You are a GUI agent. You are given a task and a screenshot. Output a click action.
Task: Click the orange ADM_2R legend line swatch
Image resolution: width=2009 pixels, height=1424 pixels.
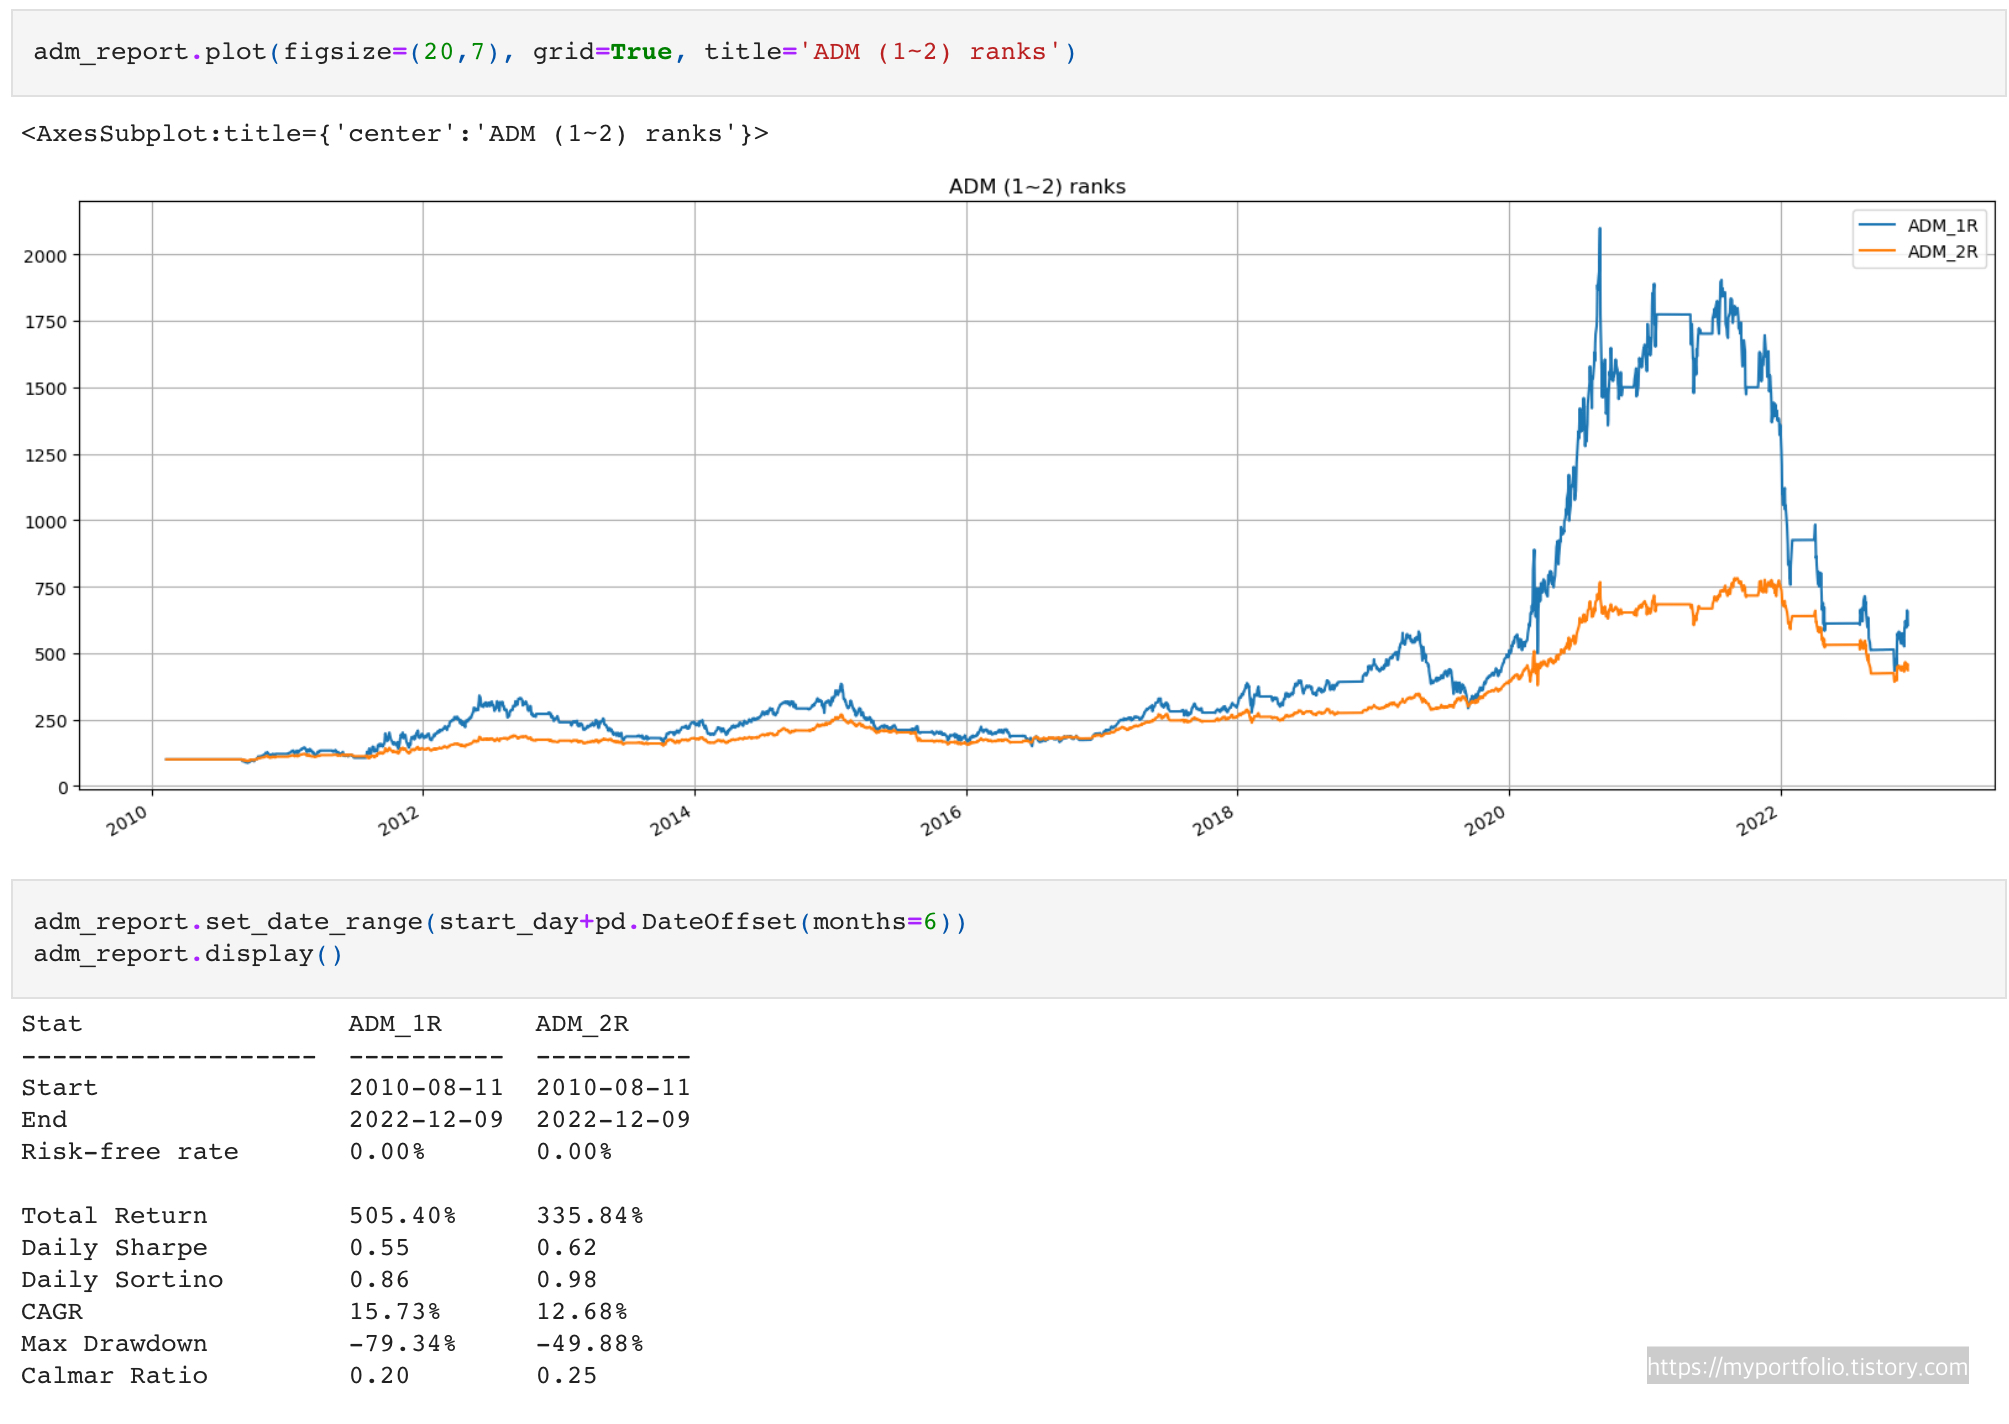pos(1876,252)
